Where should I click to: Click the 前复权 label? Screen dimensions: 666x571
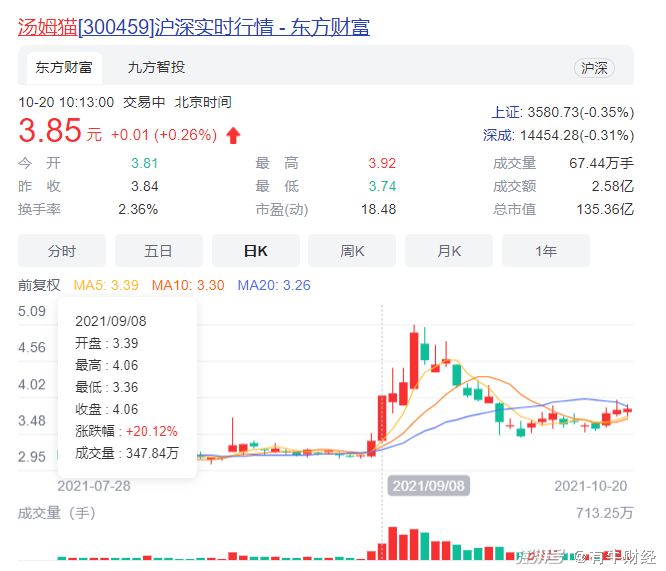click(x=39, y=285)
